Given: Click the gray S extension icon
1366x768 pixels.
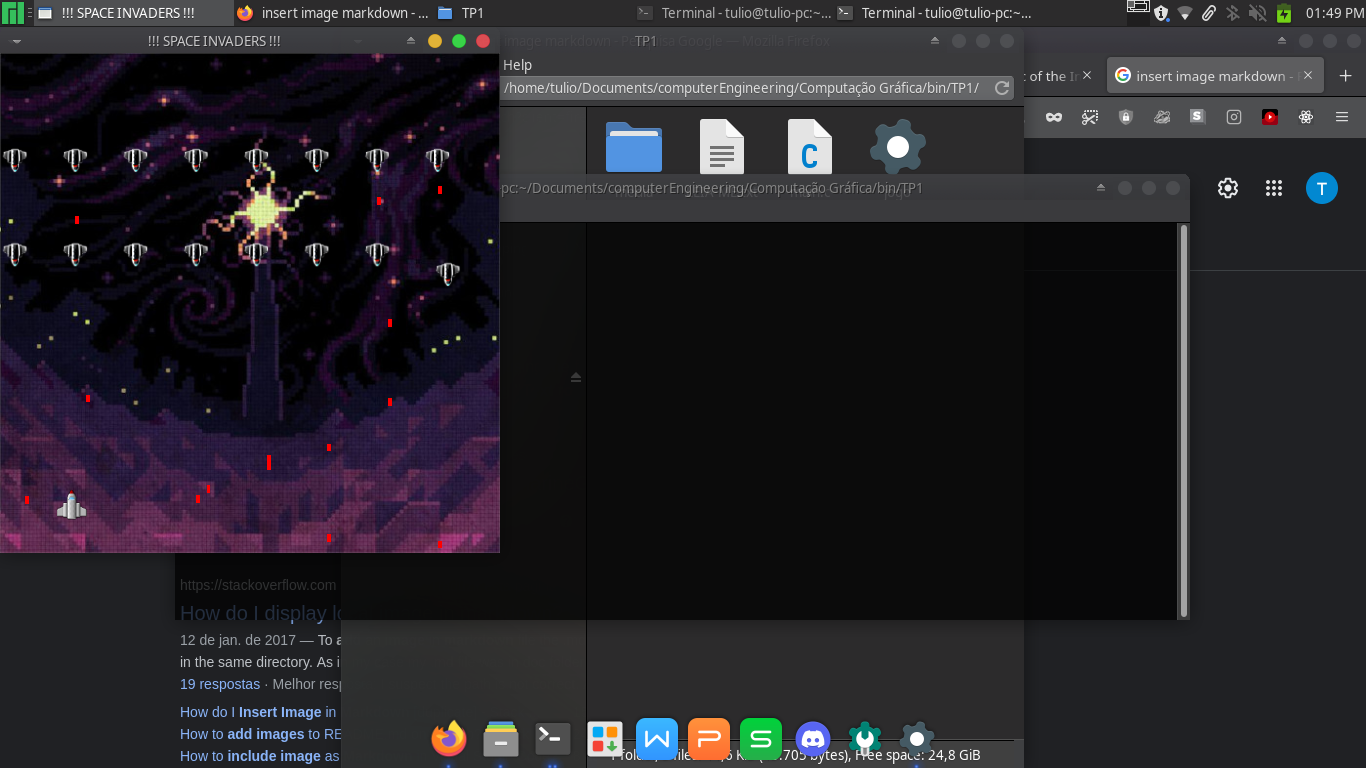Looking at the screenshot, I should pos(1198,117).
